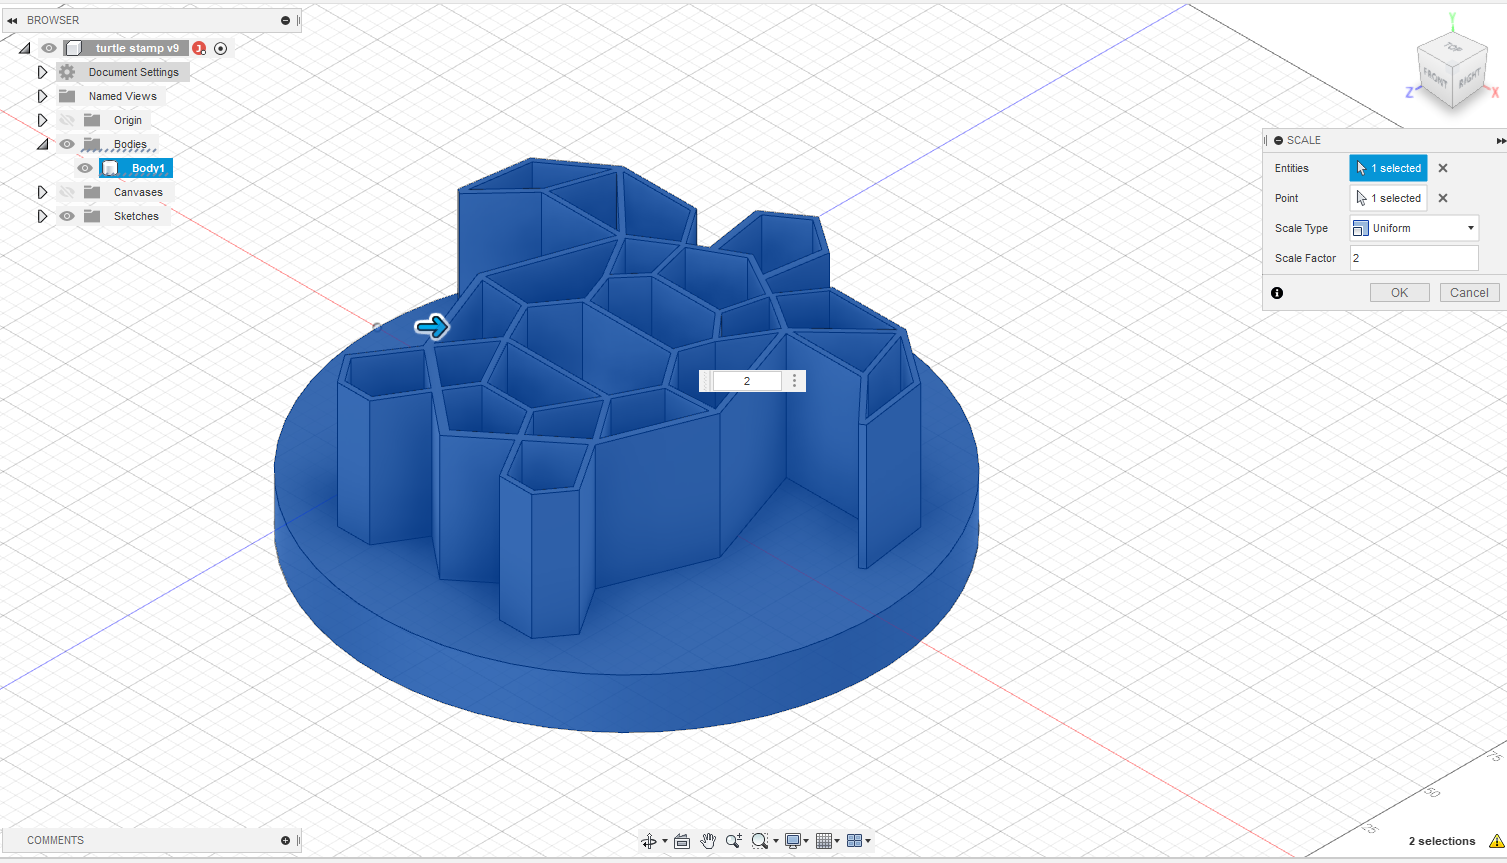Click the Scale dialog info icon

[1277, 293]
